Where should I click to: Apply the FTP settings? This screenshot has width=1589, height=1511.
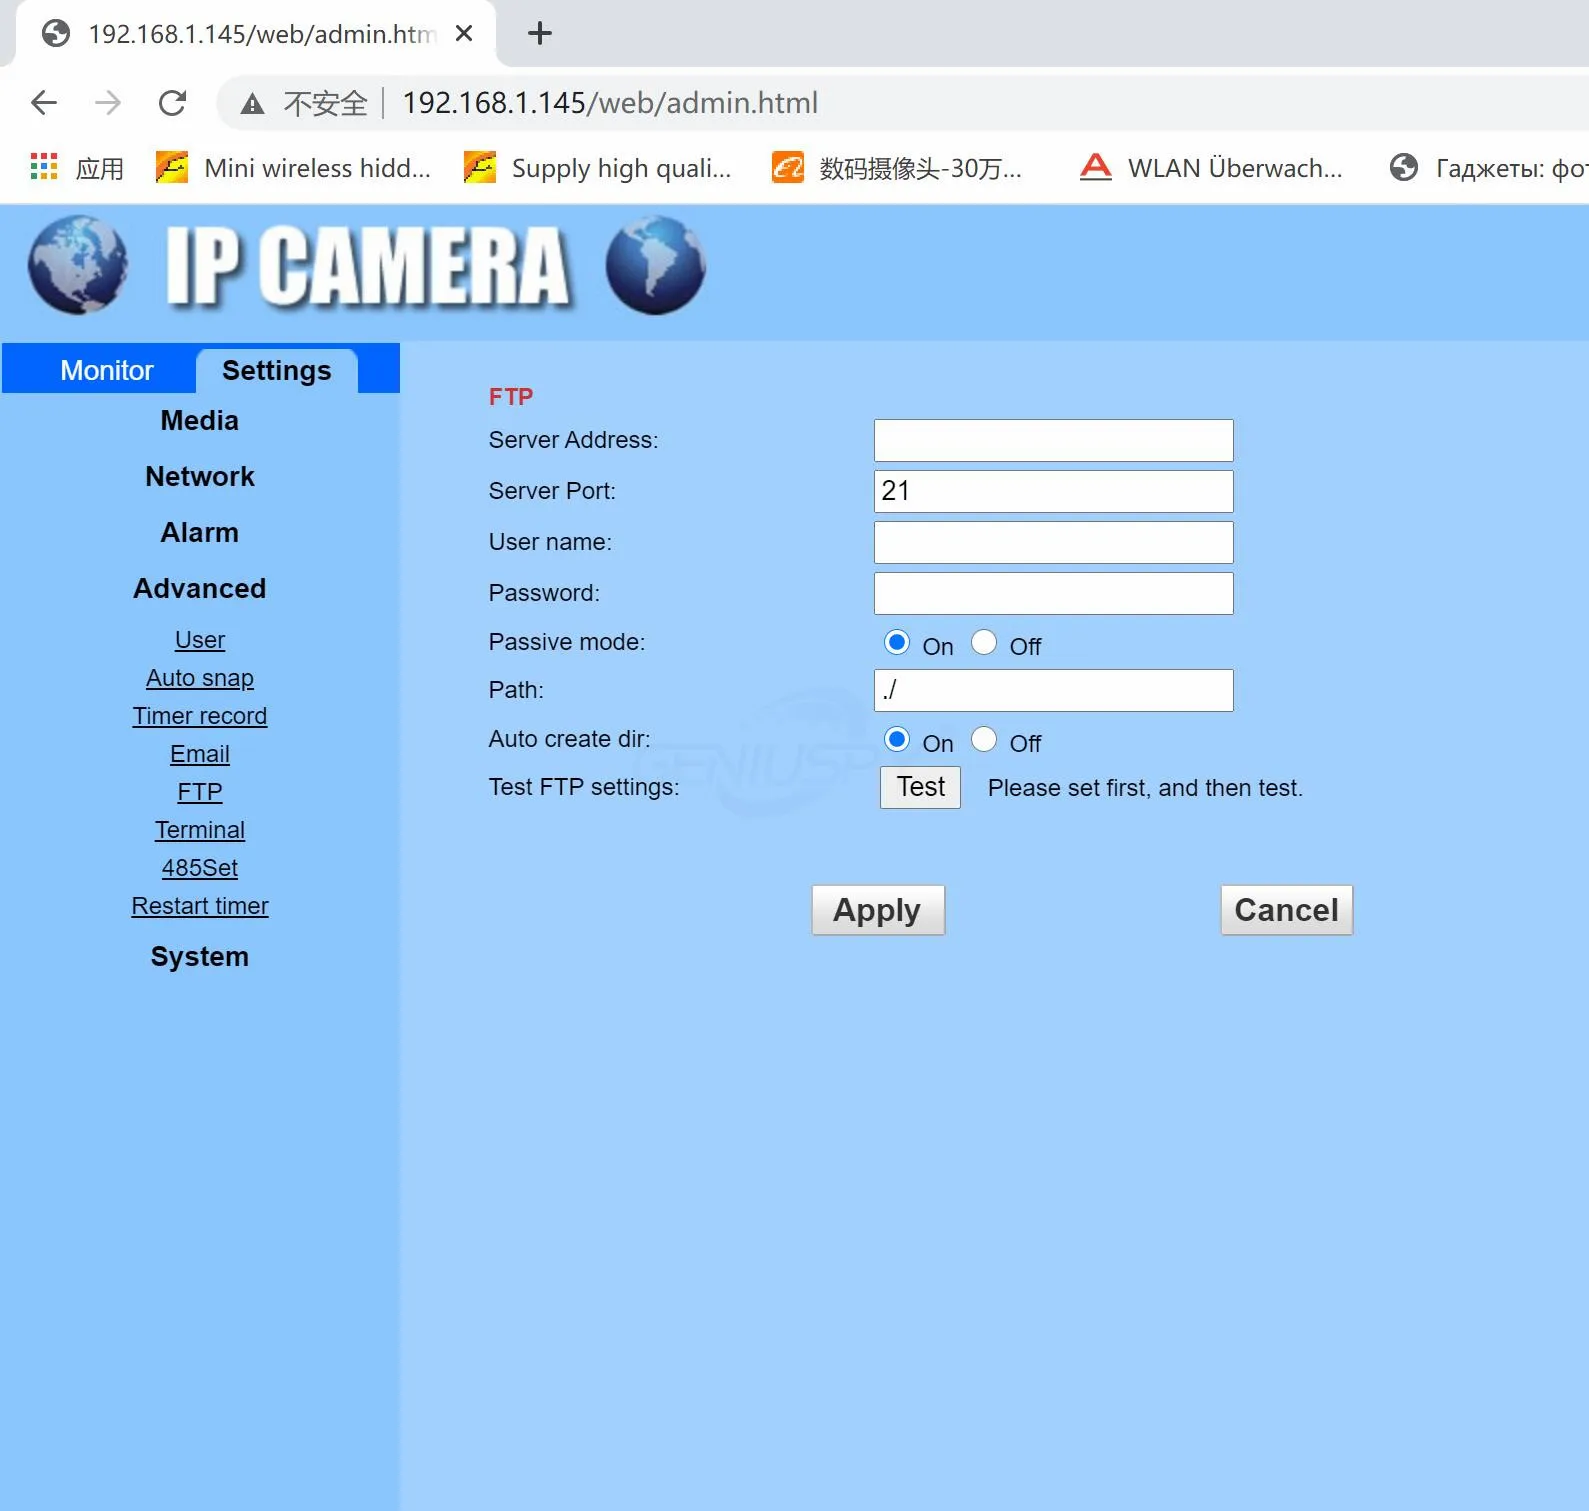(877, 910)
